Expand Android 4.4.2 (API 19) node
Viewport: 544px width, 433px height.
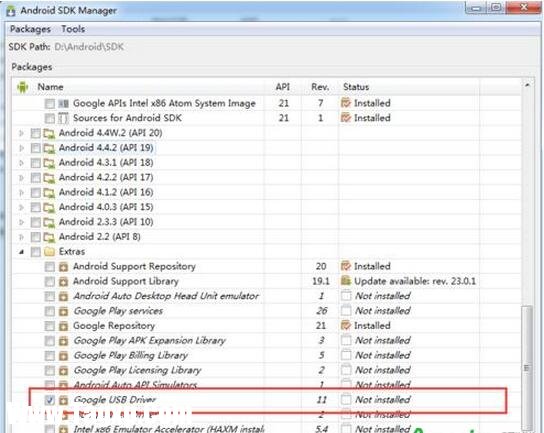22,148
